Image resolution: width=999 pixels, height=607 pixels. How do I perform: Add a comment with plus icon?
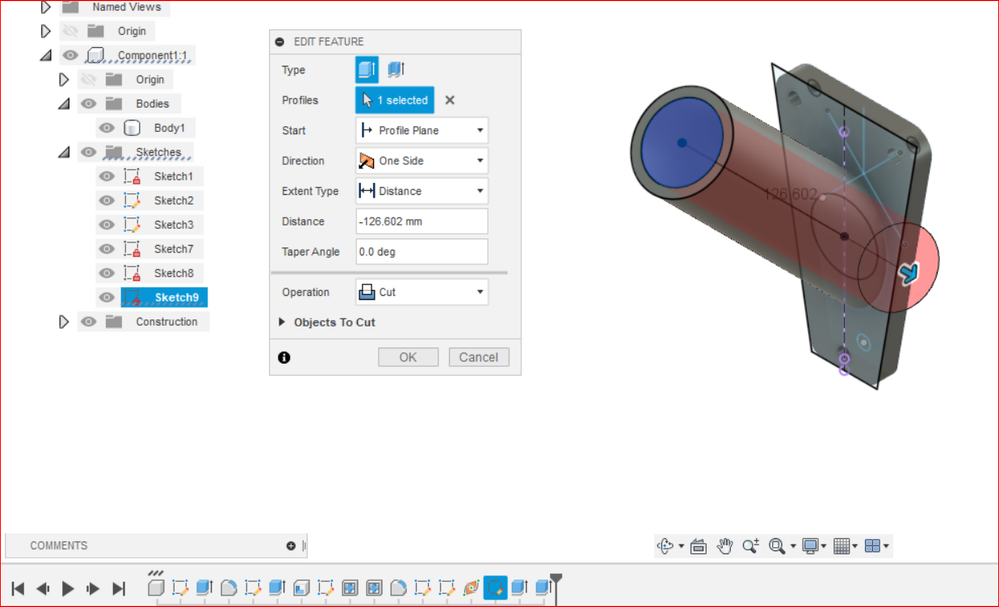(x=291, y=546)
